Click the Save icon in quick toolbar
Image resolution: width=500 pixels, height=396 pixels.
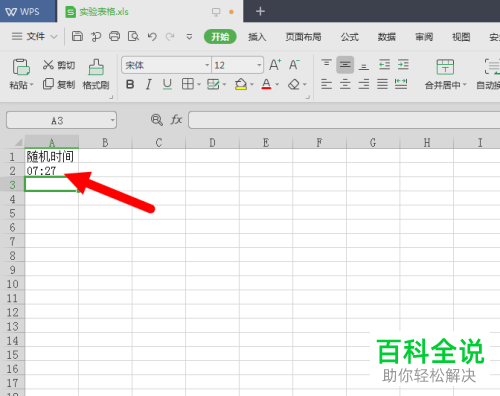tap(77, 36)
